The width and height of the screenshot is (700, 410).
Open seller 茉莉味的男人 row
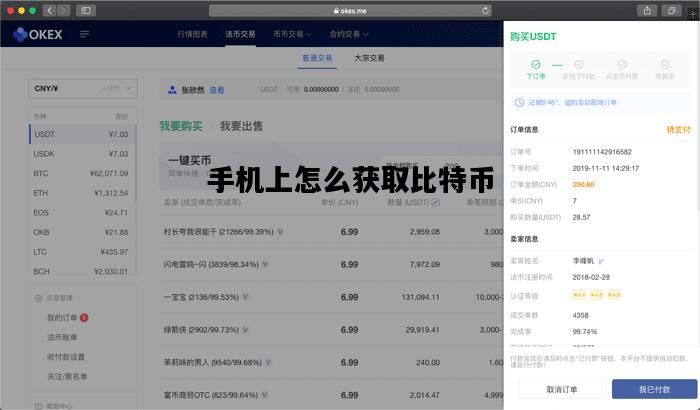(x=333, y=362)
